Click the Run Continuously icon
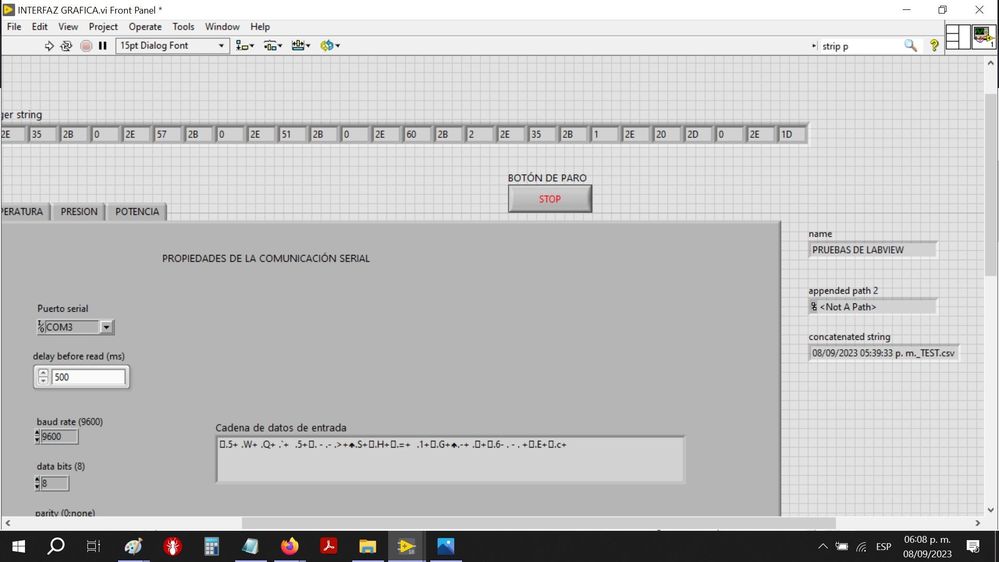The image size is (999, 562). tap(66, 46)
